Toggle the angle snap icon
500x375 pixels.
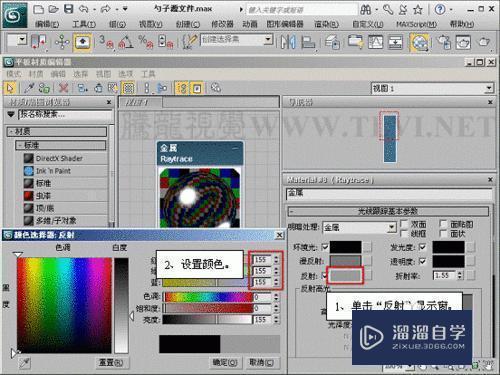point(126,42)
